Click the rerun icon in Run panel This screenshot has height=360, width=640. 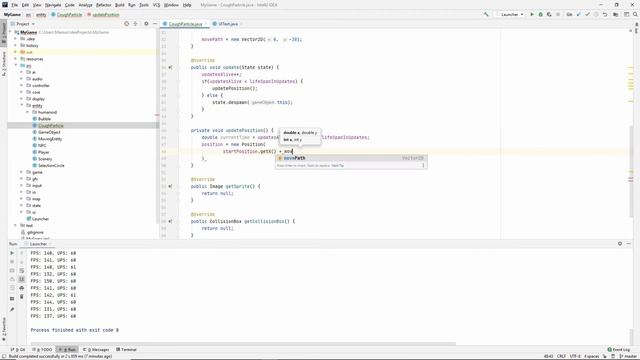click(x=12, y=253)
